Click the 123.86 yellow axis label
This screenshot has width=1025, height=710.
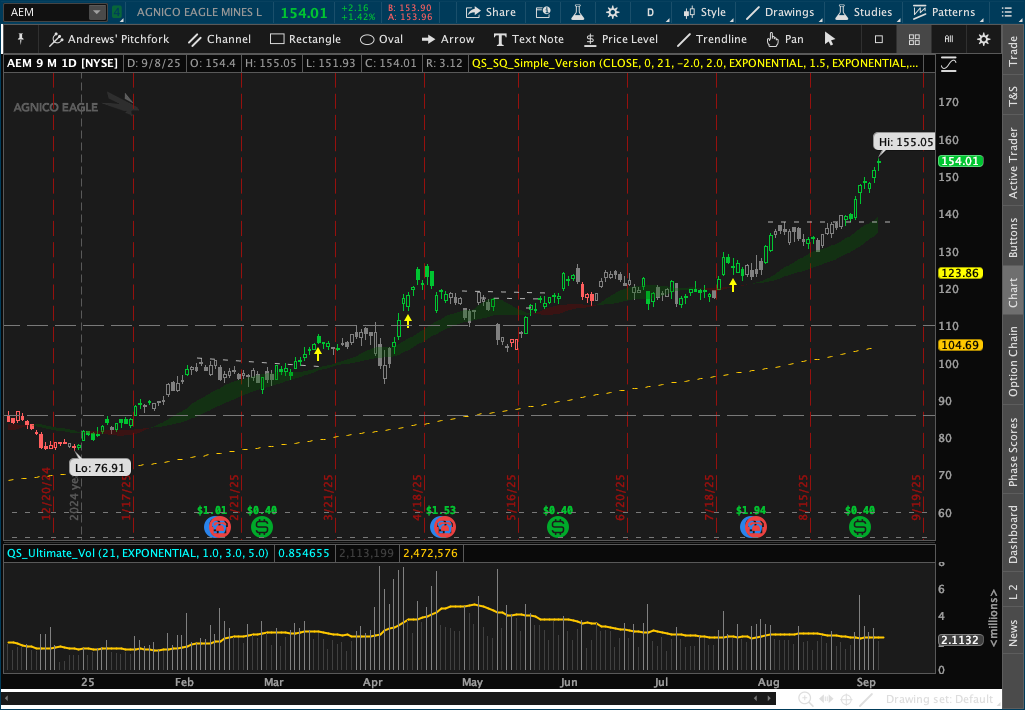[960, 273]
